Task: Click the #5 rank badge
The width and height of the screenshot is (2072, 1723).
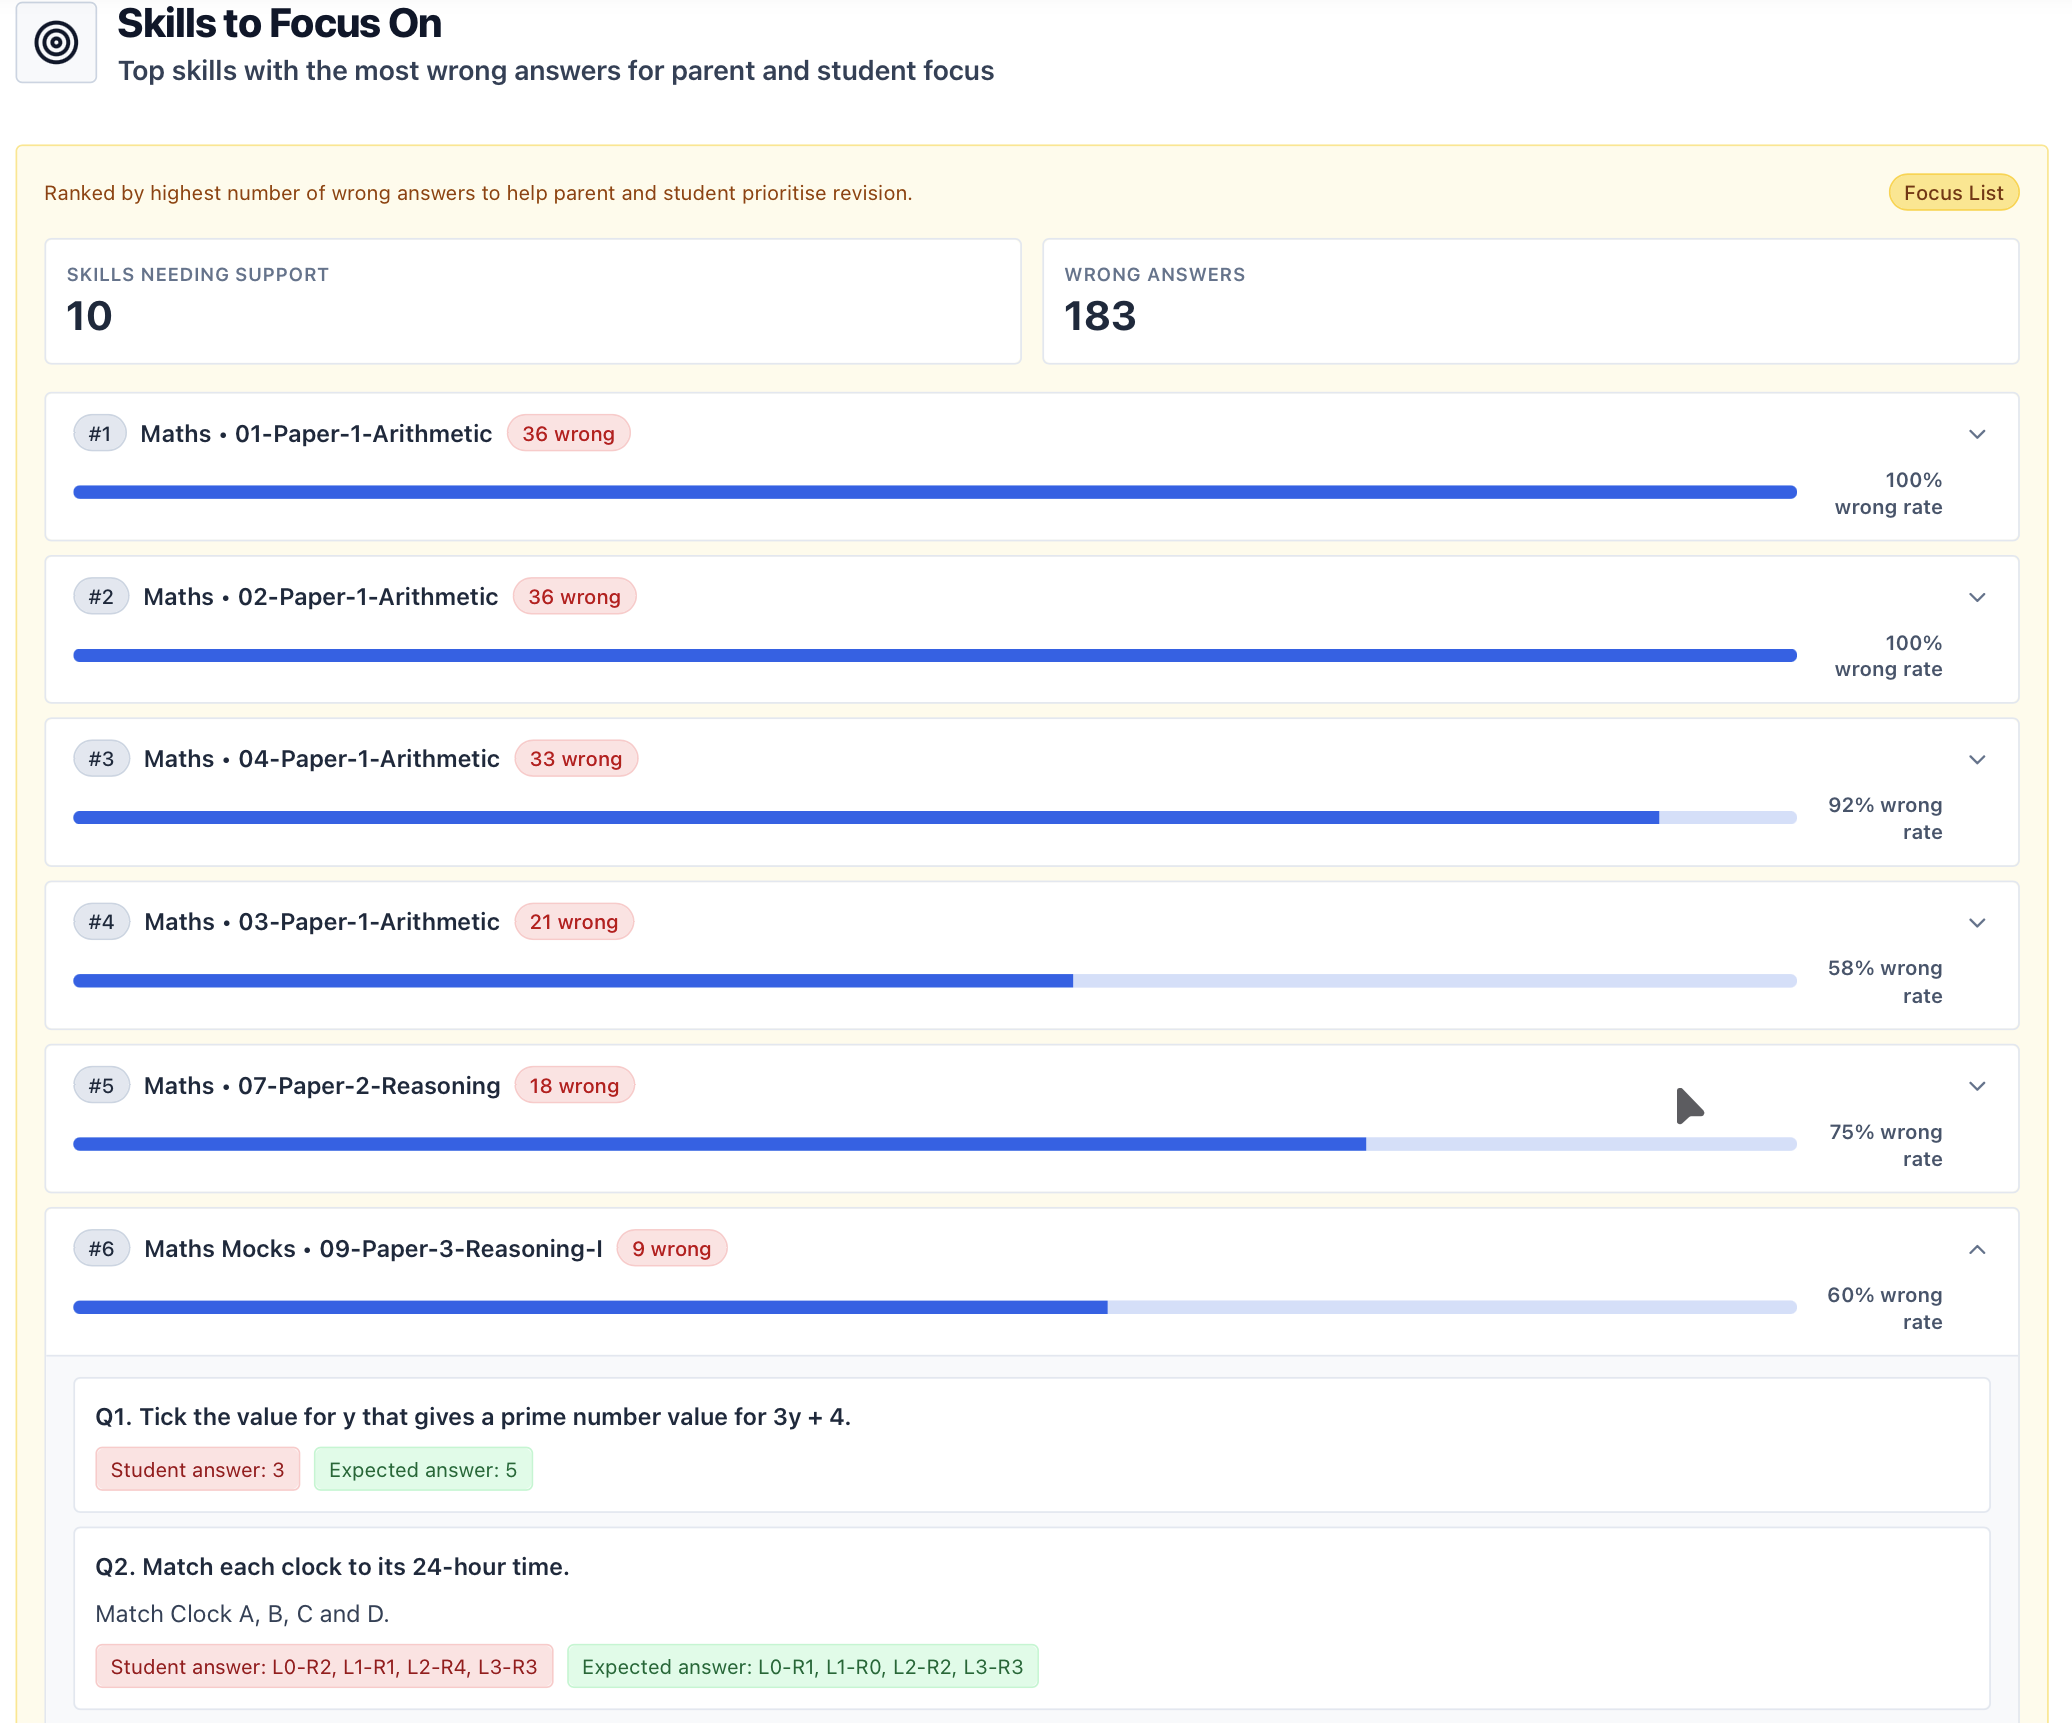Action: pos(101,1086)
